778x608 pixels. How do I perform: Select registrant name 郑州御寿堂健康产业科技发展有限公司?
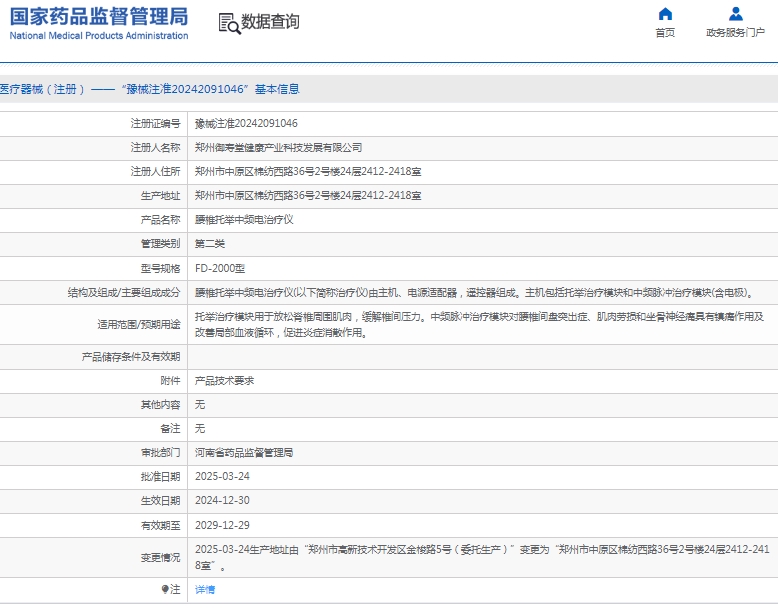[278, 148]
